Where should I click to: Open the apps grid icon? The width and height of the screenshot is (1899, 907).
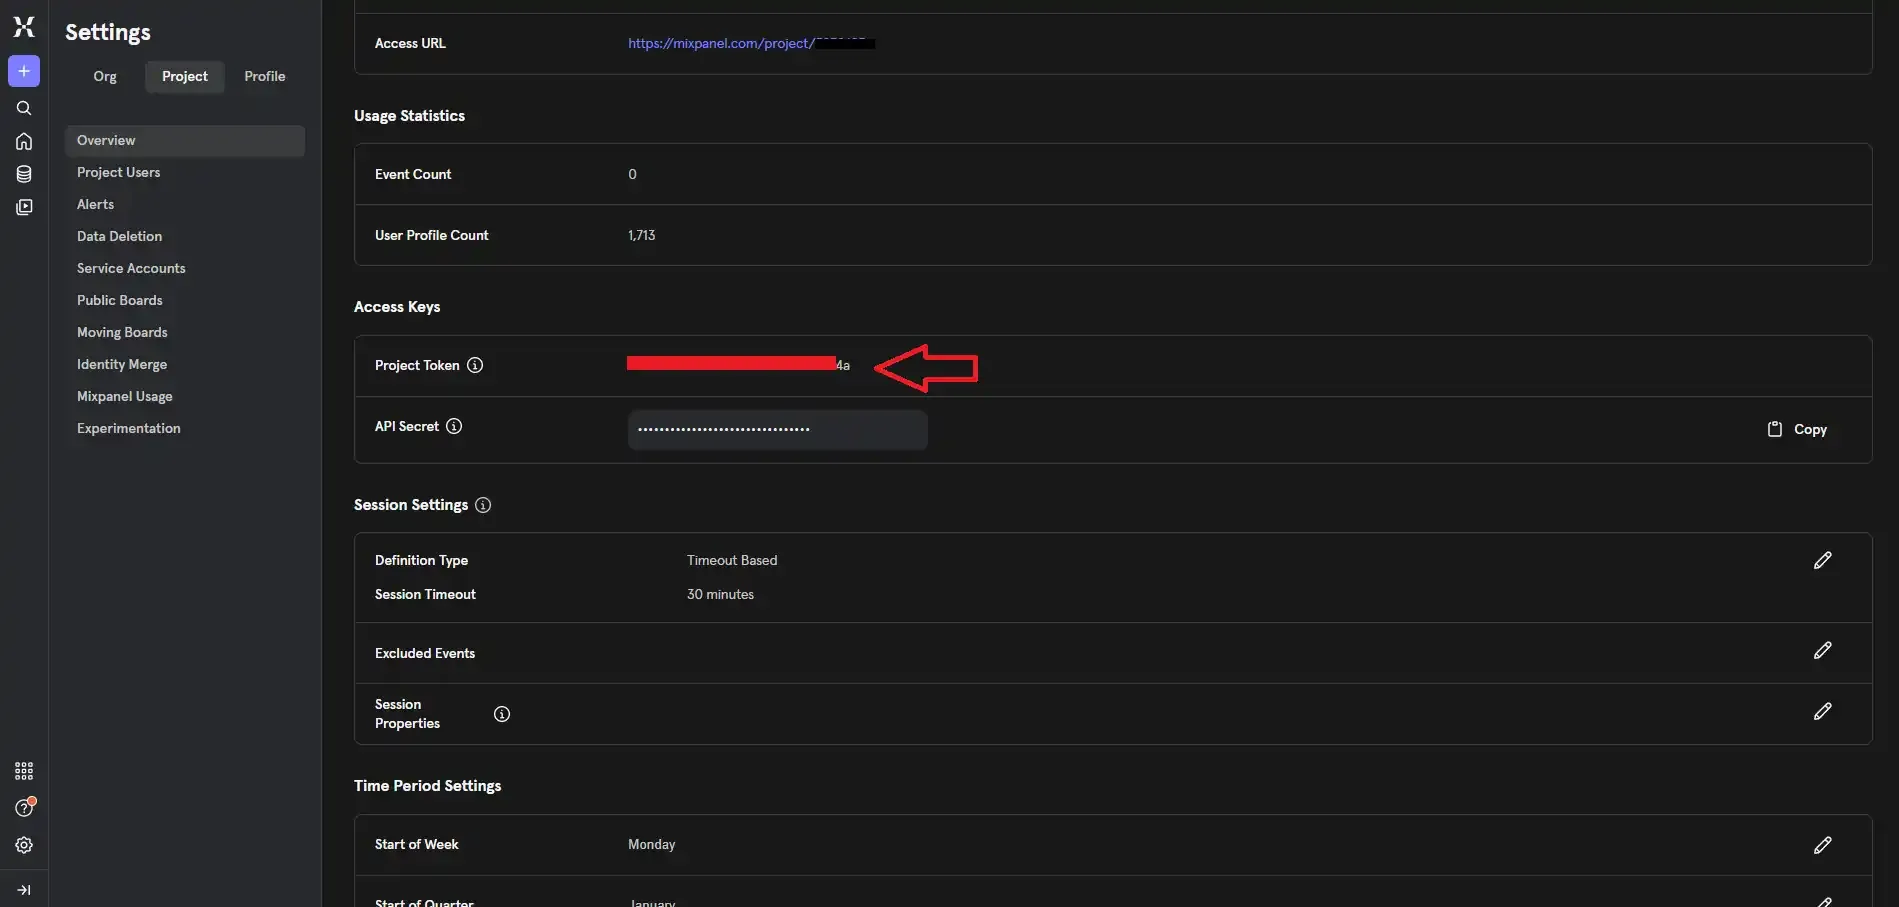(x=24, y=771)
